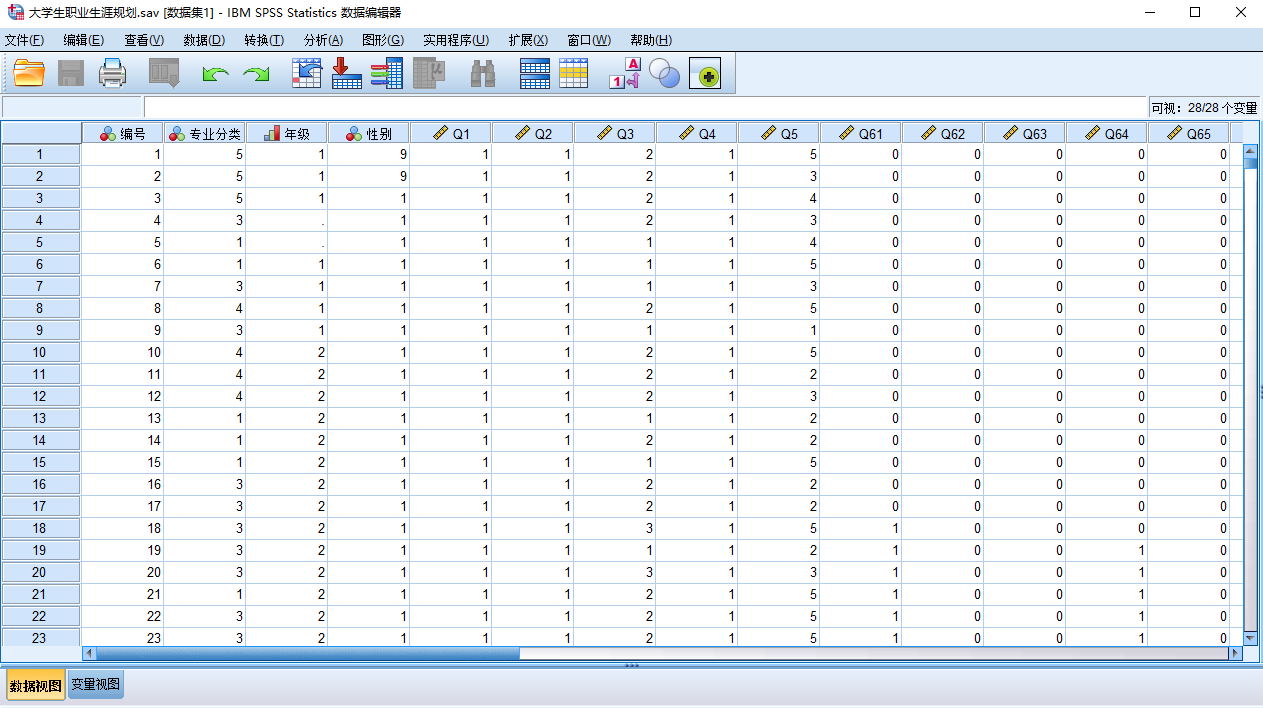The height and width of the screenshot is (708, 1263).
Task: Undo the last action with green arrow
Action: point(215,74)
